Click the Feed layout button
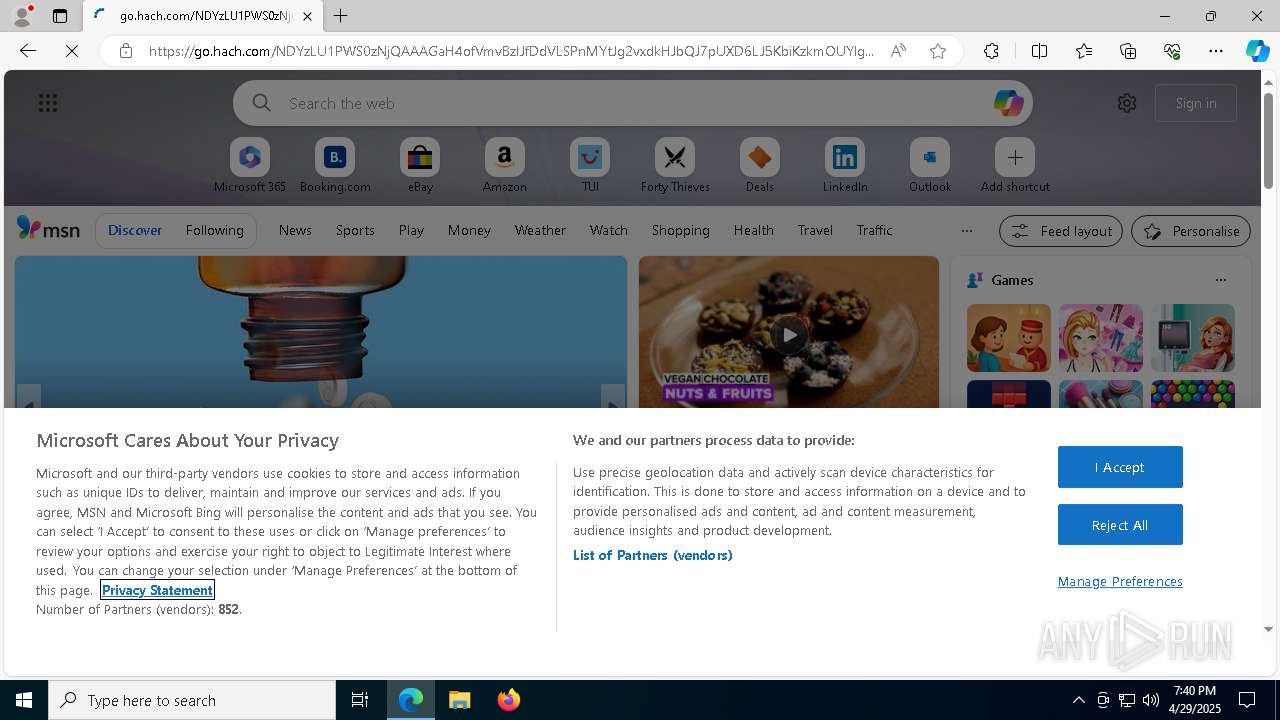1280x720 pixels. (x=1061, y=231)
